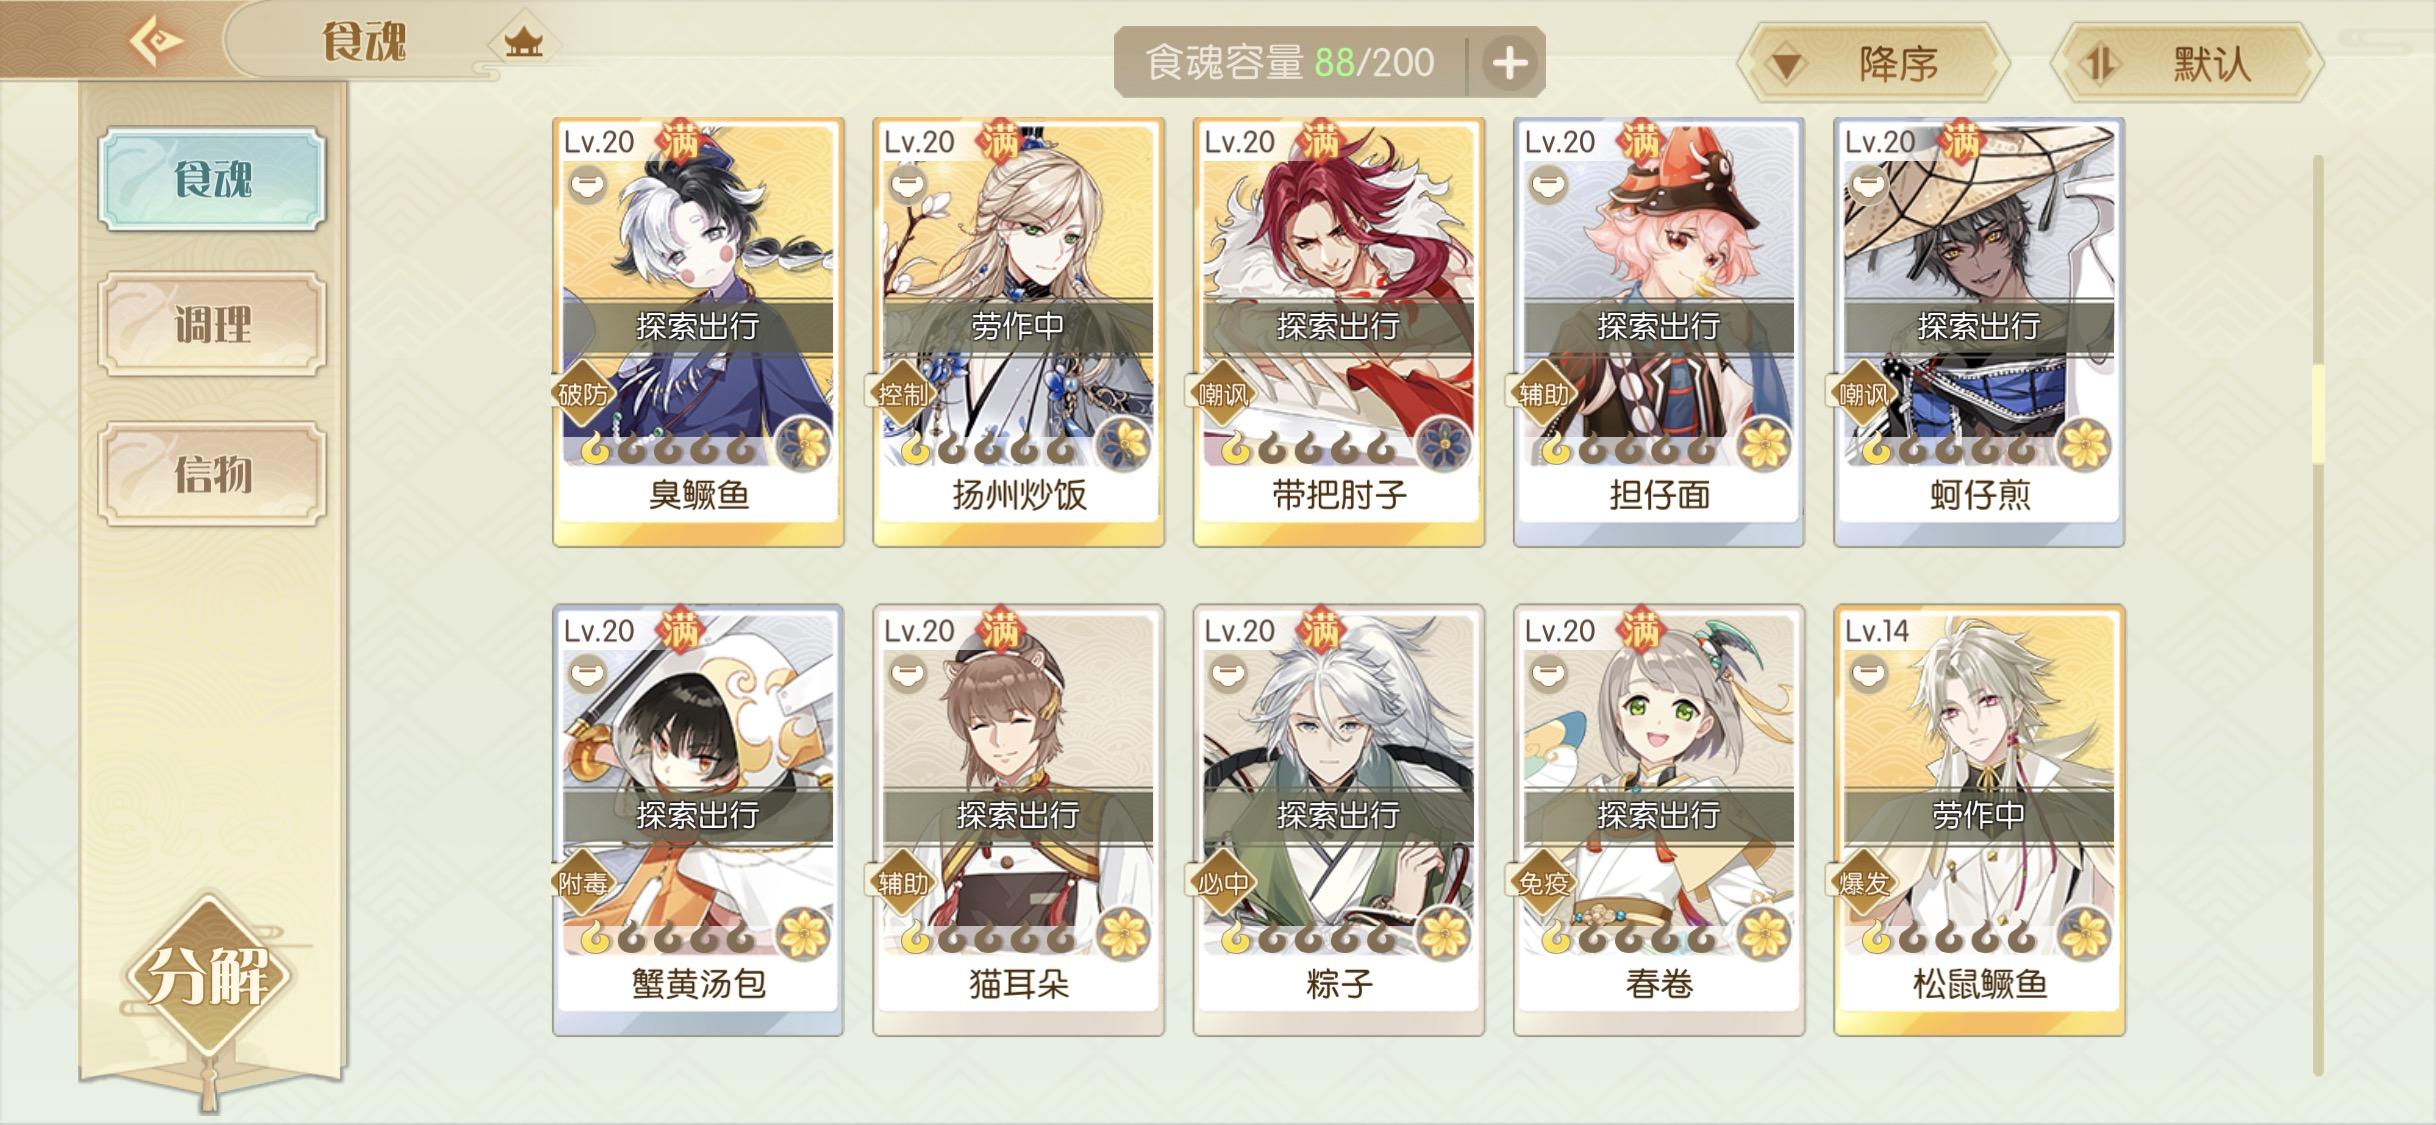Tap the 爆发 badge on 松鼠鳜鱼

point(1863,883)
